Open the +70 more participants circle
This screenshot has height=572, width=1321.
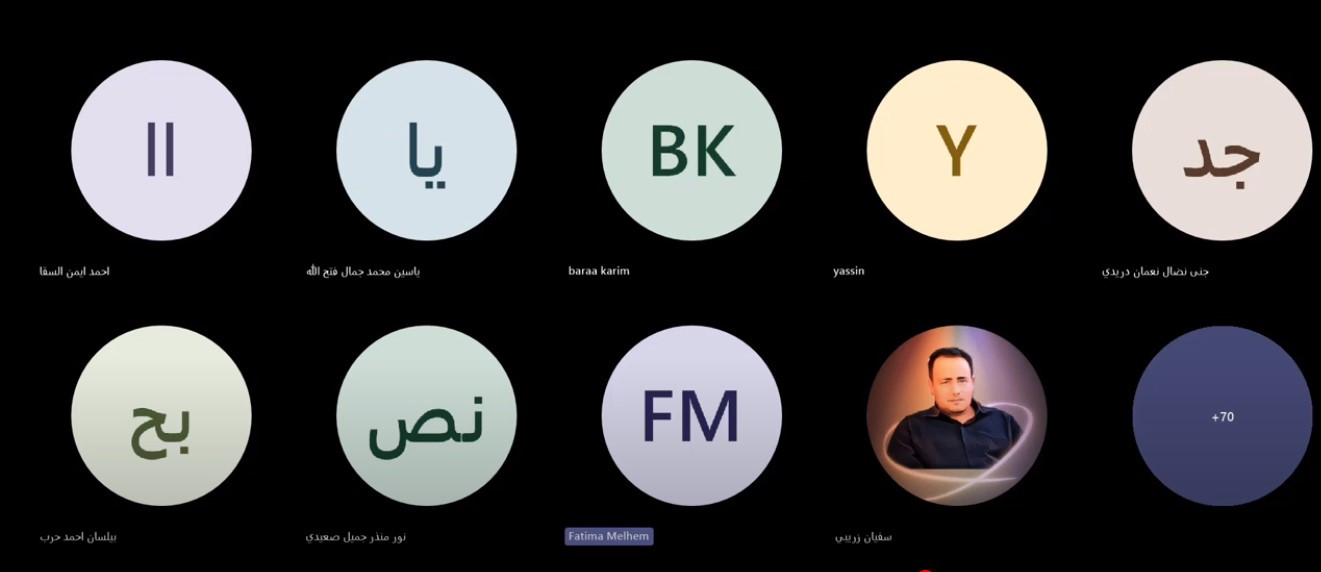(x=1222, y=415)
